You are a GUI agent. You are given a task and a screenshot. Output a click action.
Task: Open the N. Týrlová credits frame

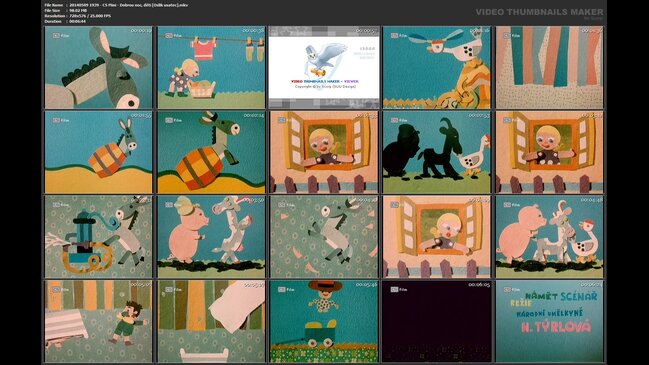coord(549,321)
